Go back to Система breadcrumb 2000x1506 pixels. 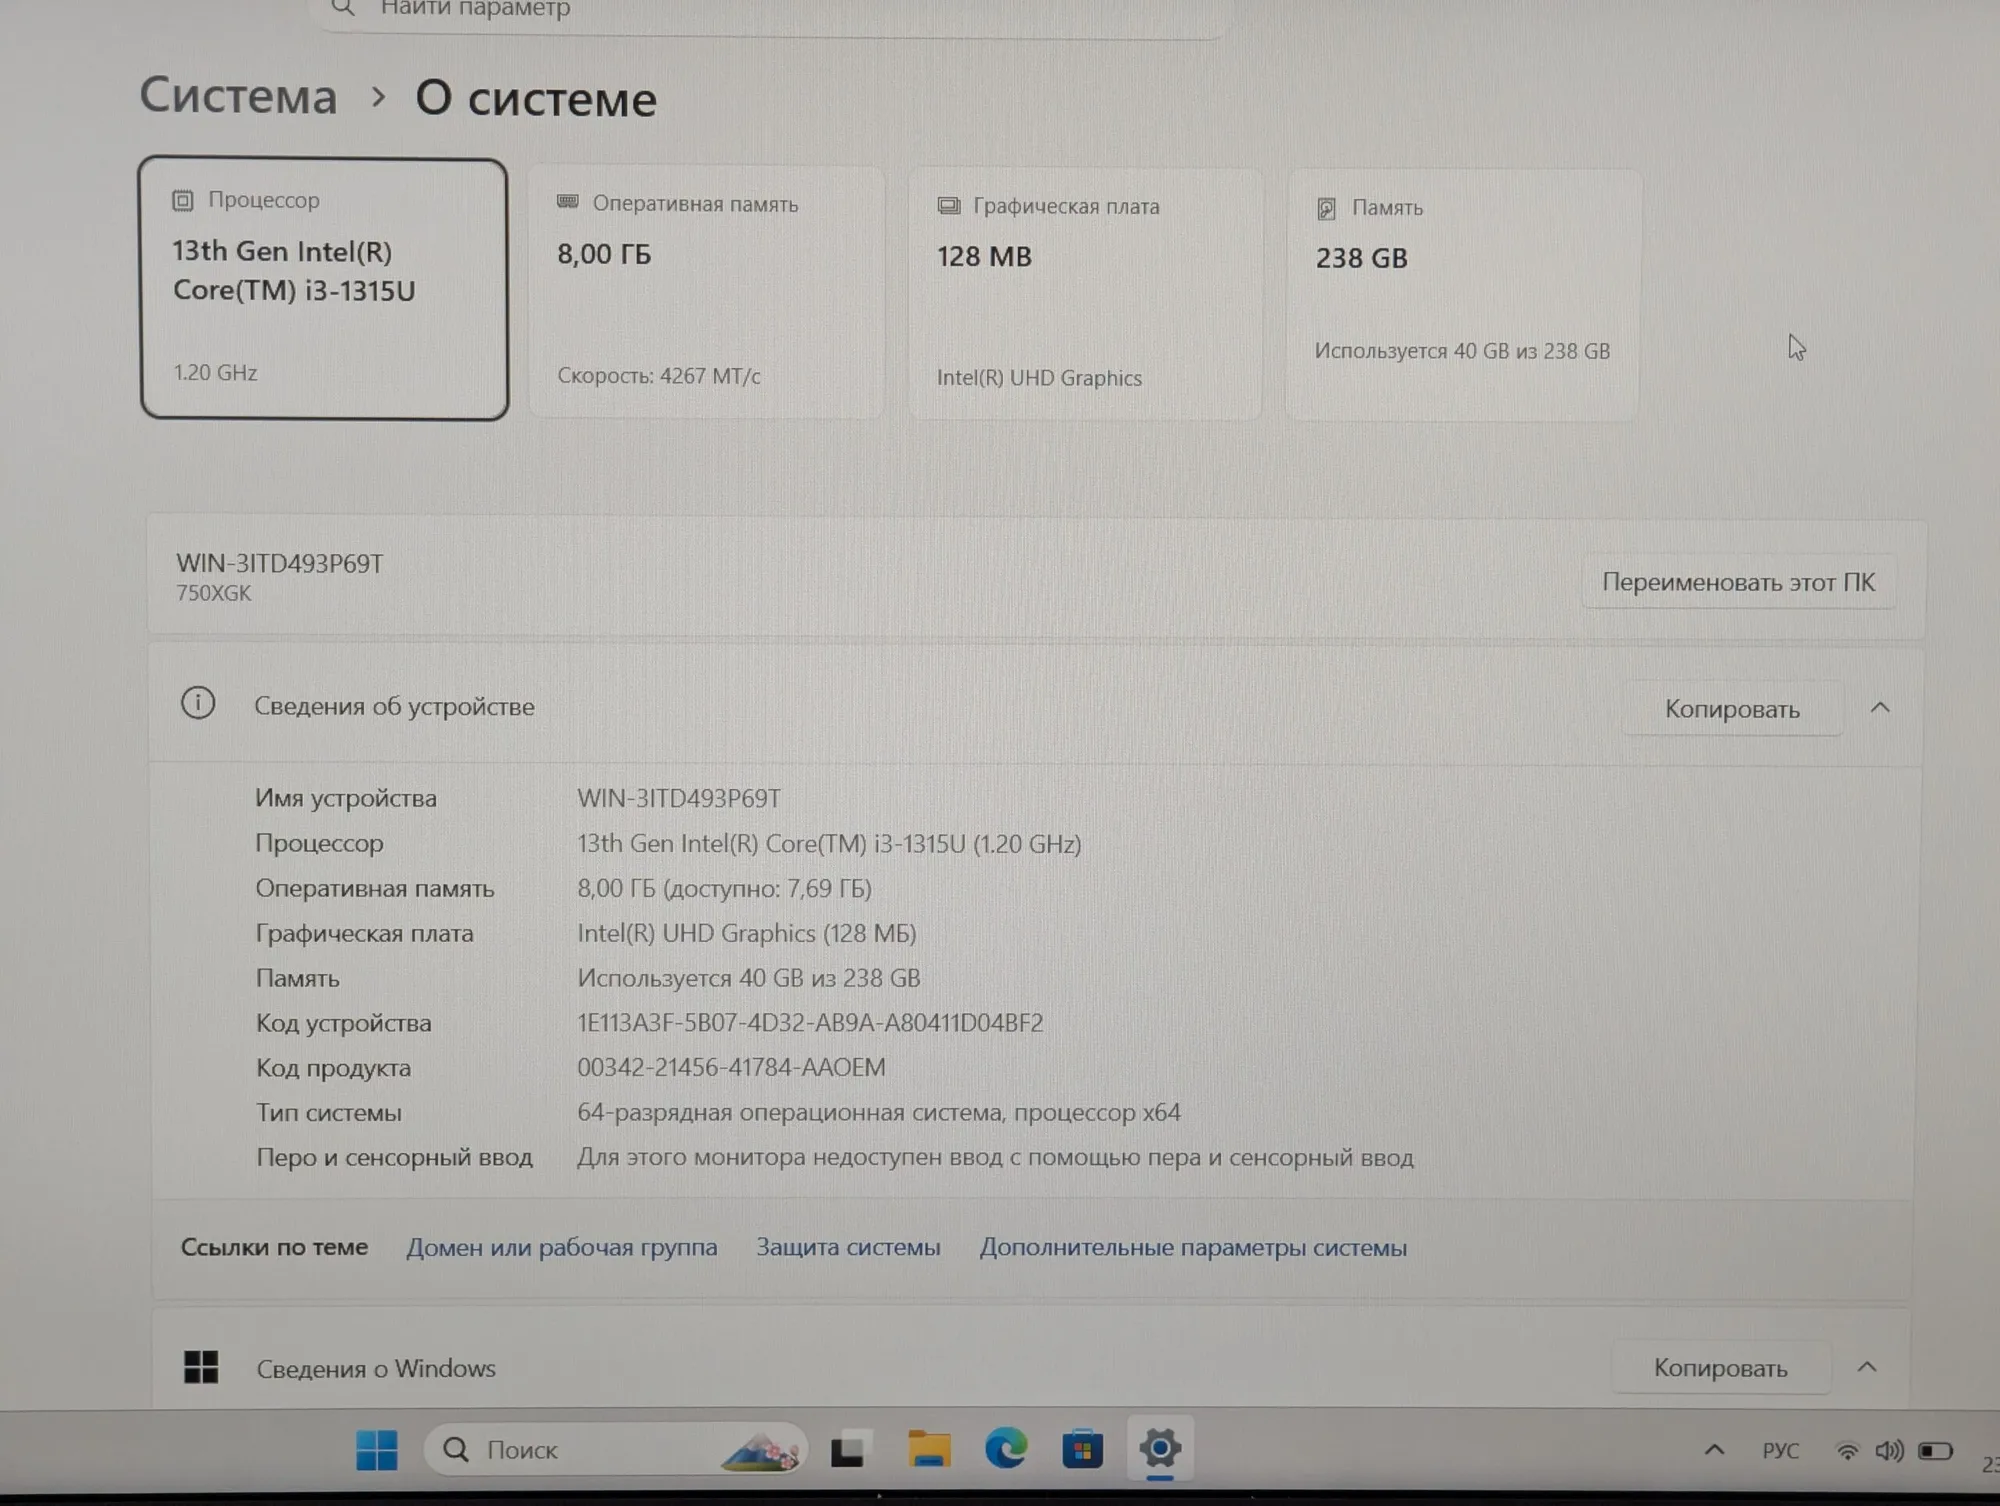(x=238, y=96)
